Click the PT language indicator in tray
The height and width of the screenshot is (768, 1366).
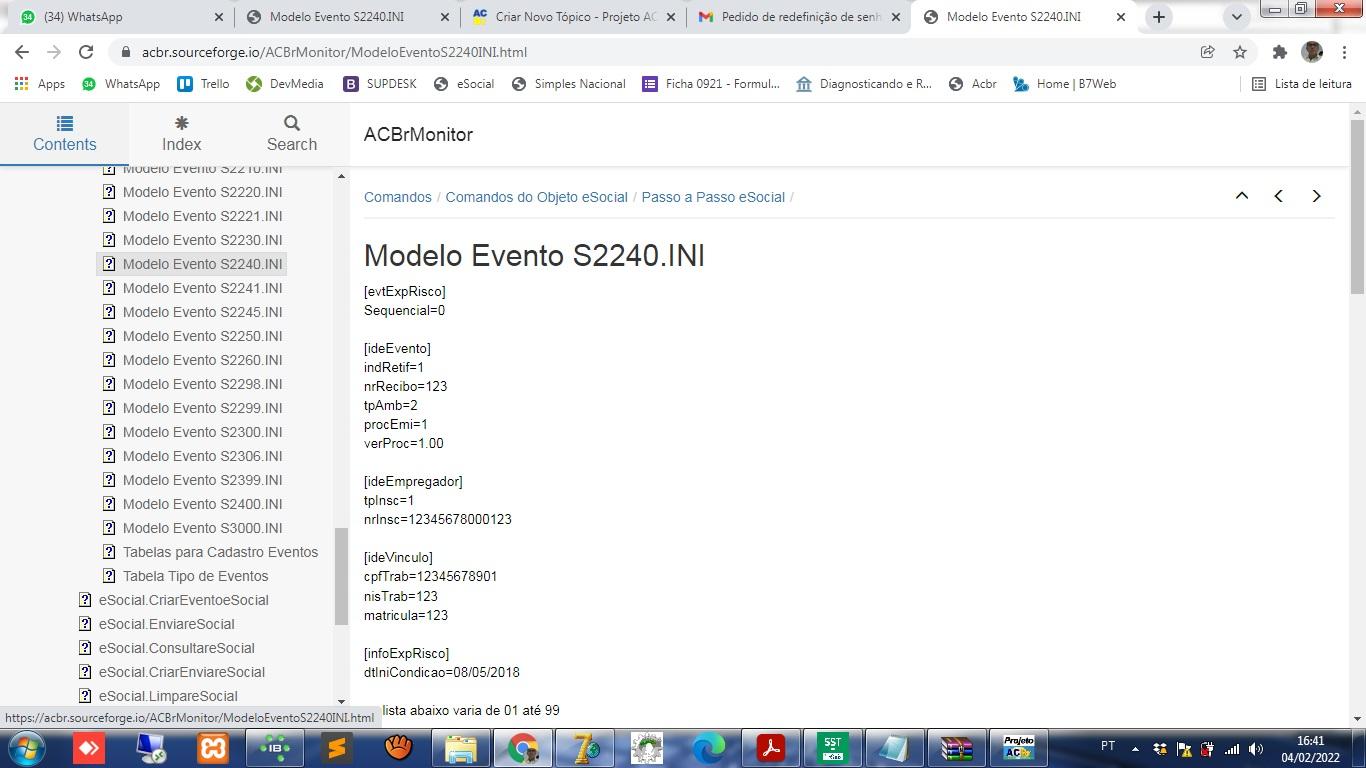pyautogui.click(x=1108, y=746)
